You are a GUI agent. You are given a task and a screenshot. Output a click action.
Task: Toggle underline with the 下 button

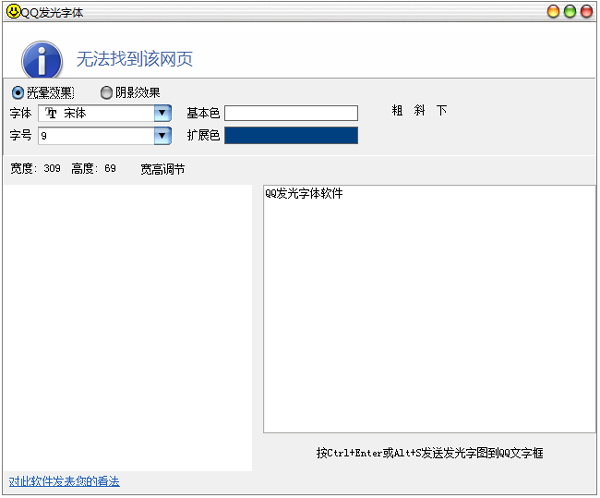click(442, 111)
